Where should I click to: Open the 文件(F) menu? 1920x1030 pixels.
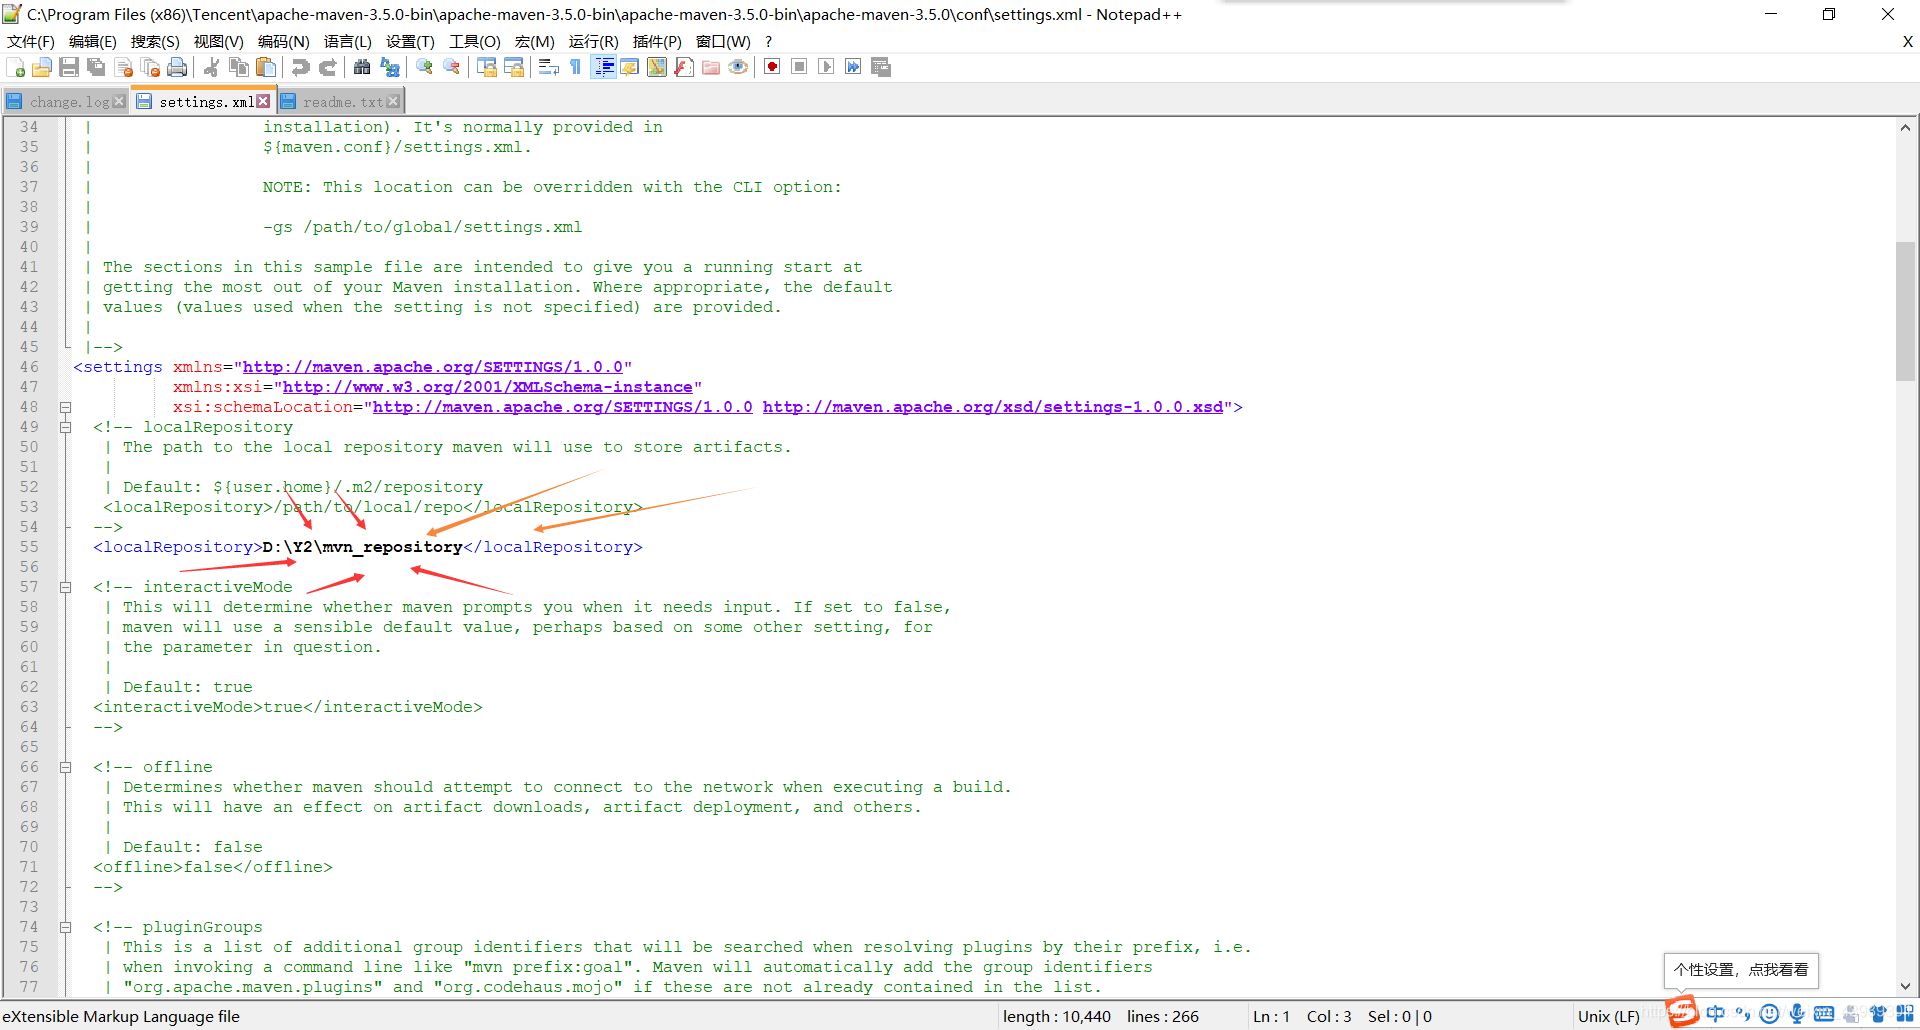point(31,41)
